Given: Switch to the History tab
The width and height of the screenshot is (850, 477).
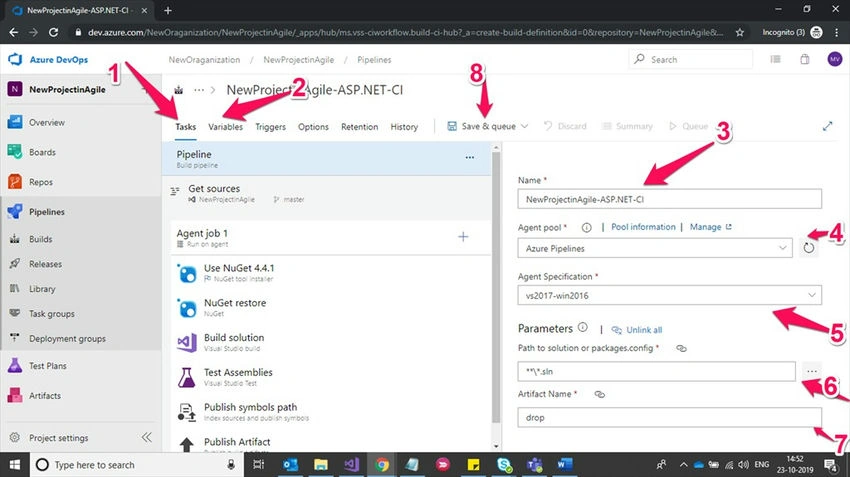Looking at the screenshot, I should pos(404,127).
